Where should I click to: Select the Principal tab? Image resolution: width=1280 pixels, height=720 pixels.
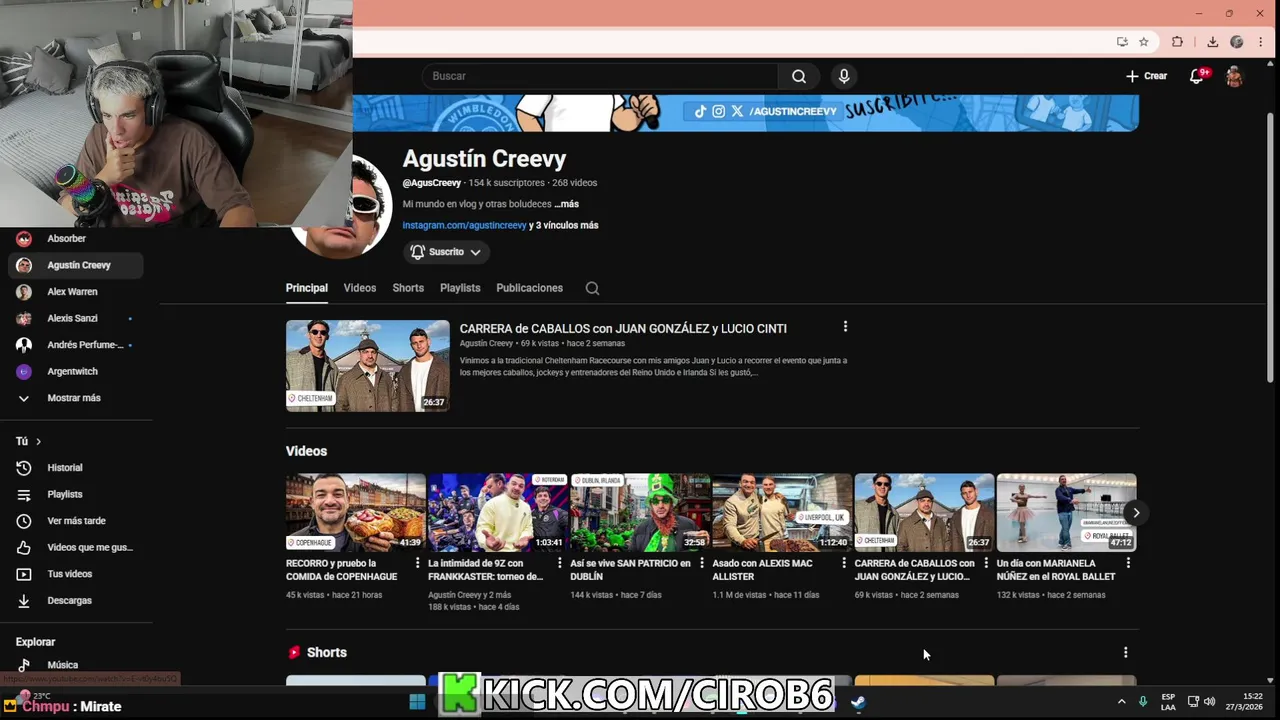[306, 288]
